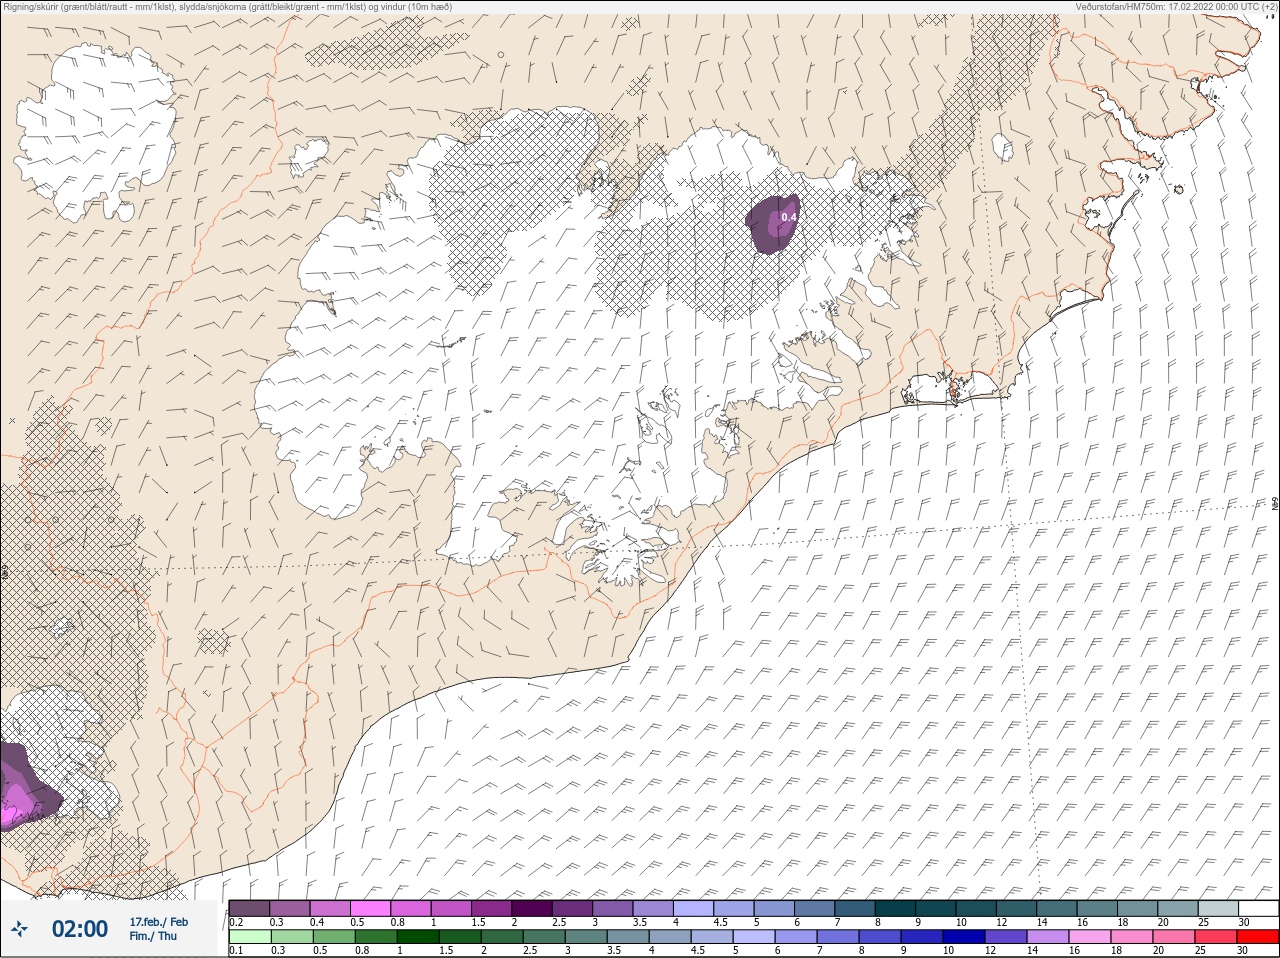1280x958 pixels.
Task: Click the 02:00 forecast time display
Action: pos(80,929)
